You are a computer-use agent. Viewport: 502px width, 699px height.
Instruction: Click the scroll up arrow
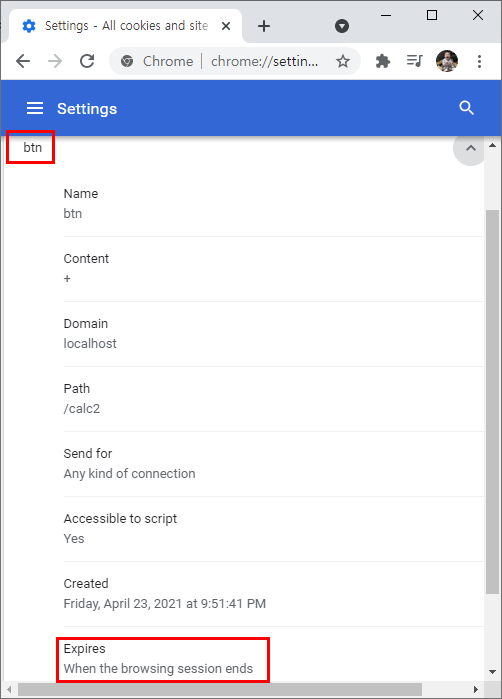pyautogui.click(x=493, y=146)
